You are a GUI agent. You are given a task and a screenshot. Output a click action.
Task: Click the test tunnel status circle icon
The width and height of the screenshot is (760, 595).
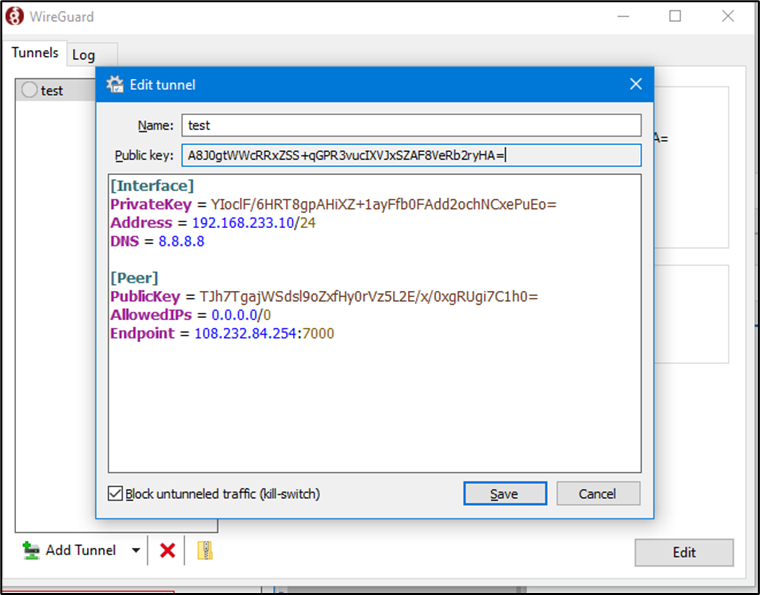tap(29, 90)
